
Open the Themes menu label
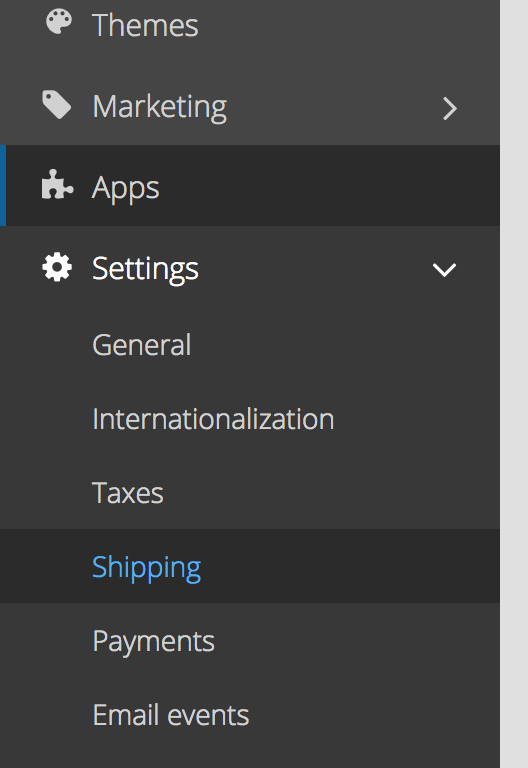pos(145,25)
